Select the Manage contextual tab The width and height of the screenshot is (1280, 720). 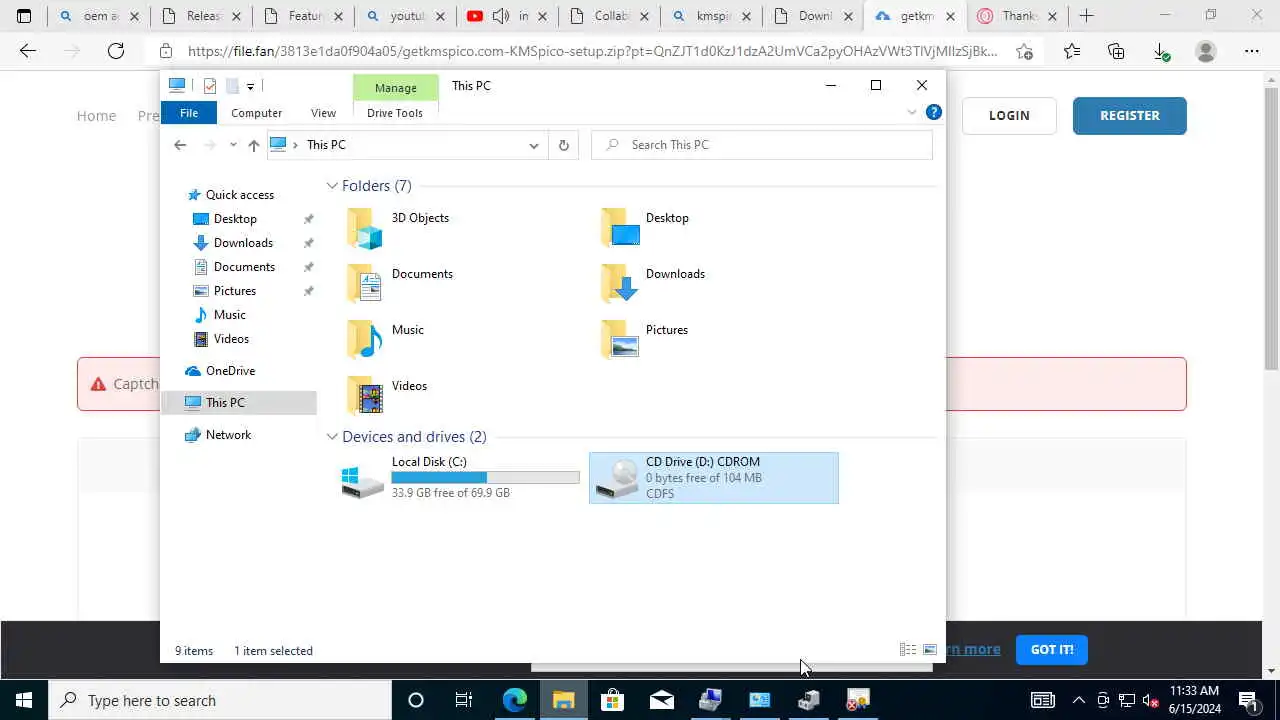396,88
